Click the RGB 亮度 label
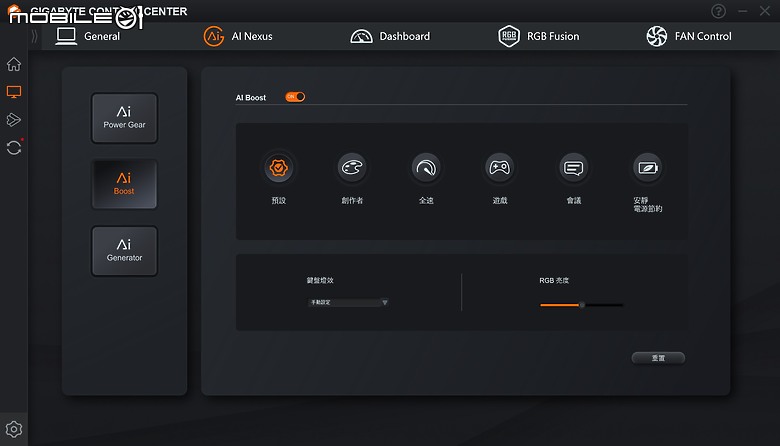This screenshot has width=780, height=446. (x=554, y=280)
